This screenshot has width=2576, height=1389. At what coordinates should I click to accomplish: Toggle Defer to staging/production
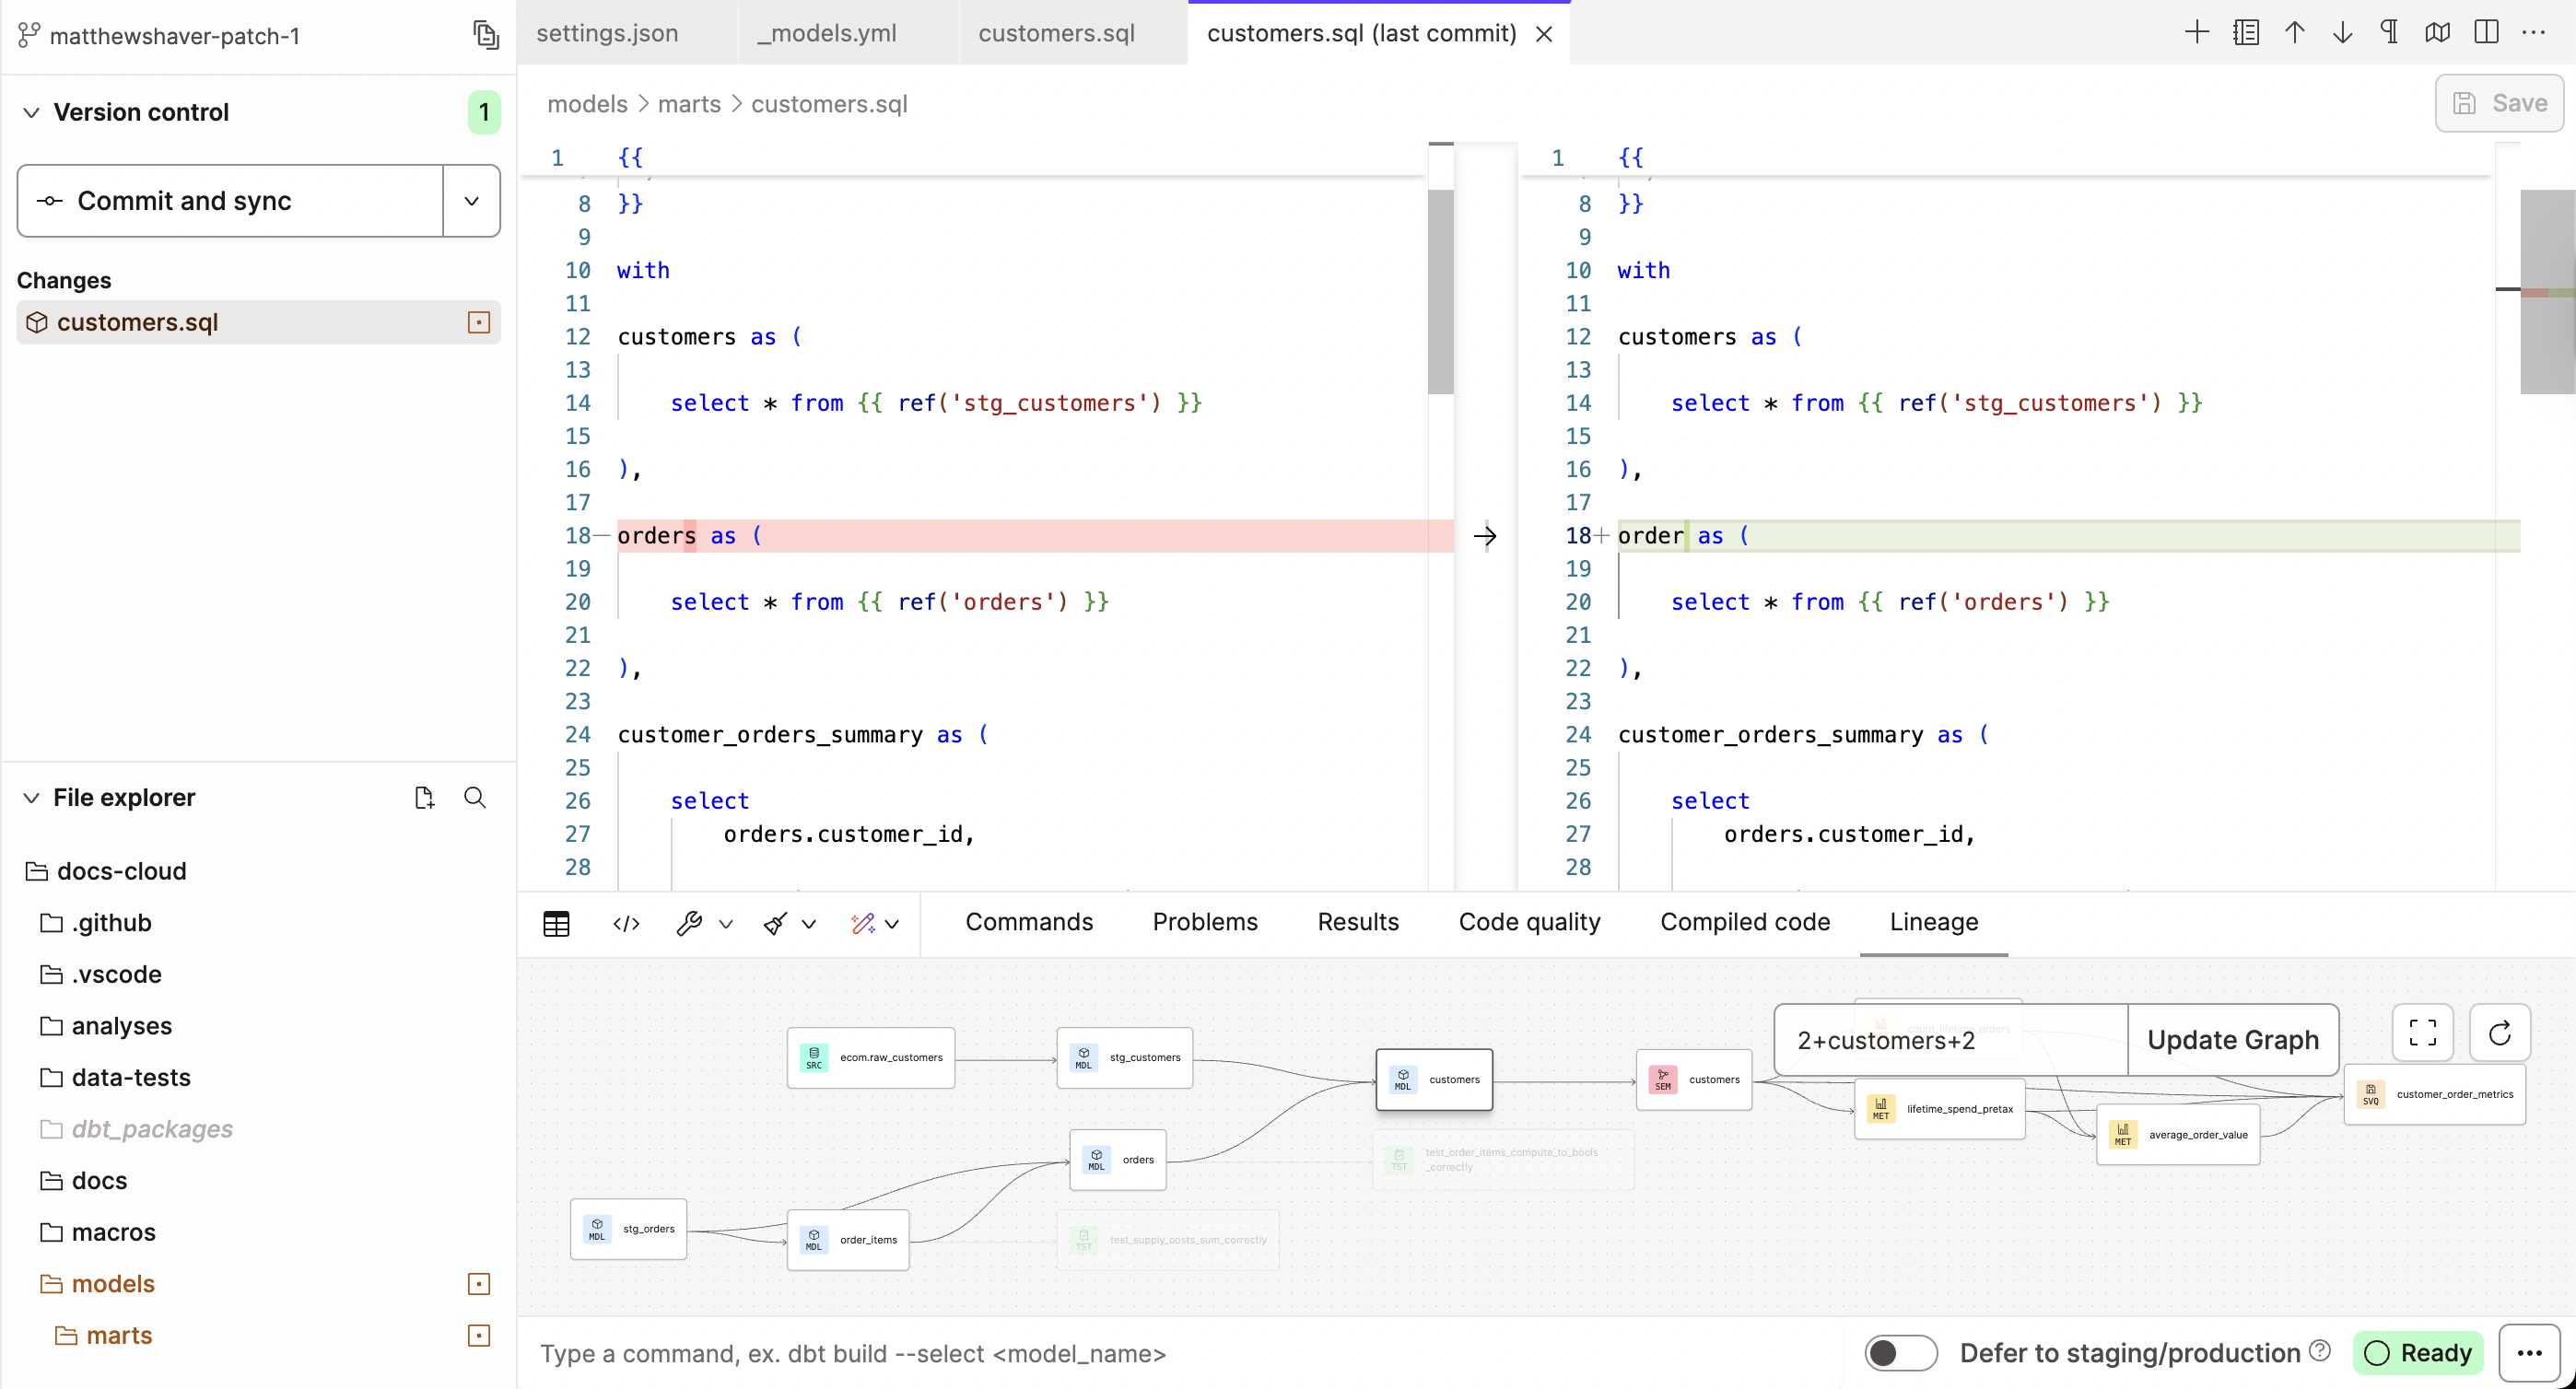coord(1899,1352)
